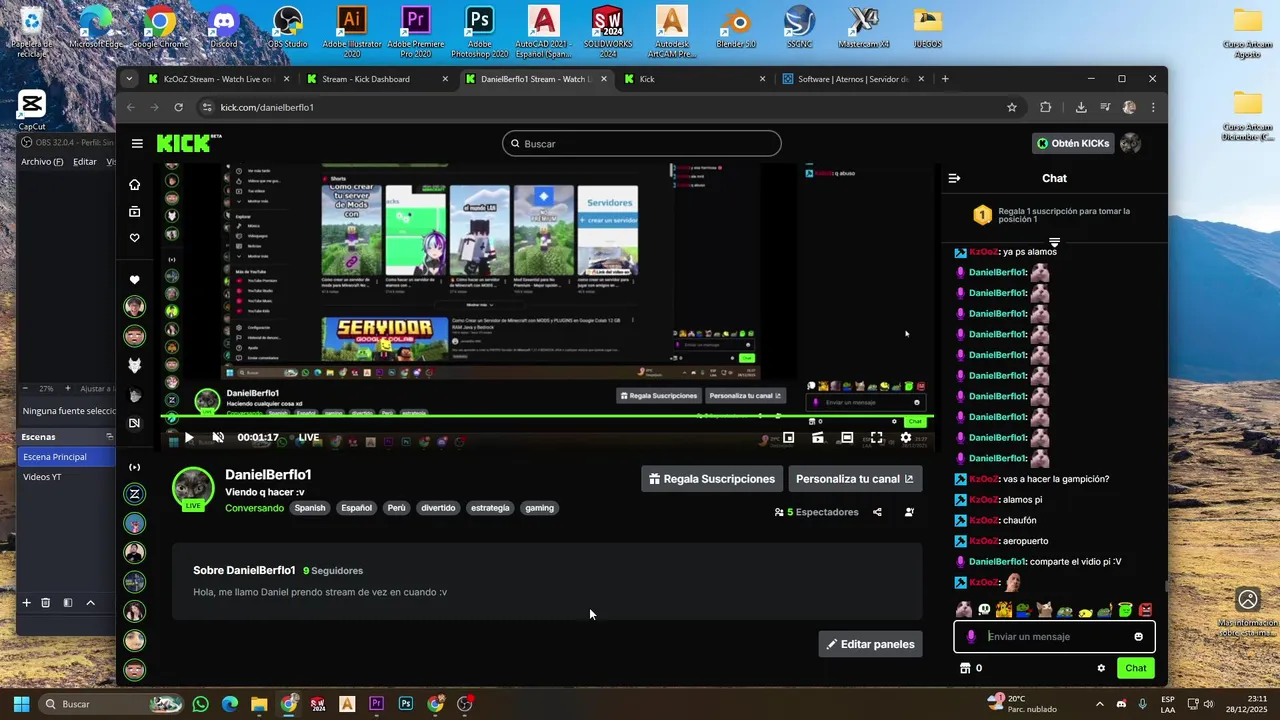Open the emoji picker in chat input

1138,637
